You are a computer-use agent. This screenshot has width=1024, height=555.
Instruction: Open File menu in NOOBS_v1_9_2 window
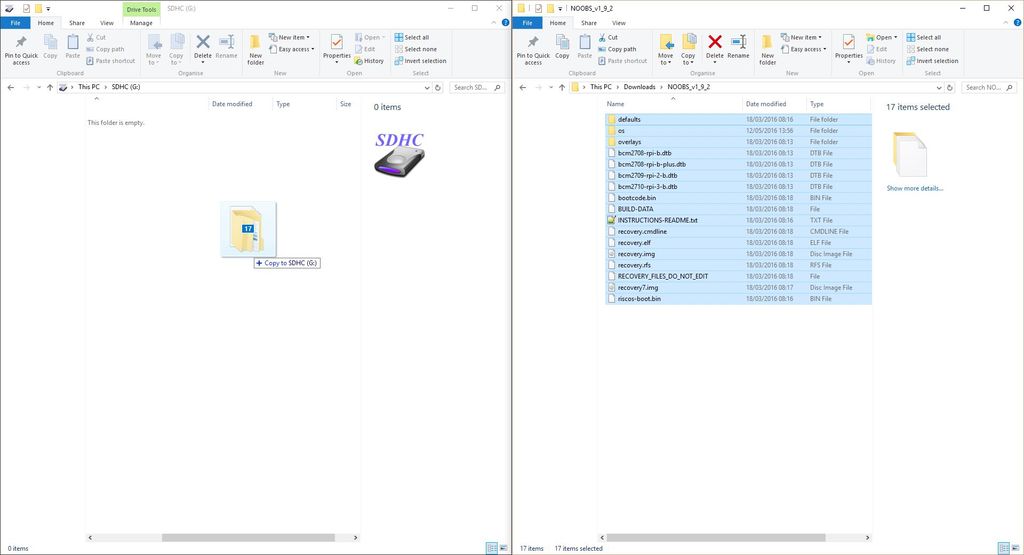point(527,23)
